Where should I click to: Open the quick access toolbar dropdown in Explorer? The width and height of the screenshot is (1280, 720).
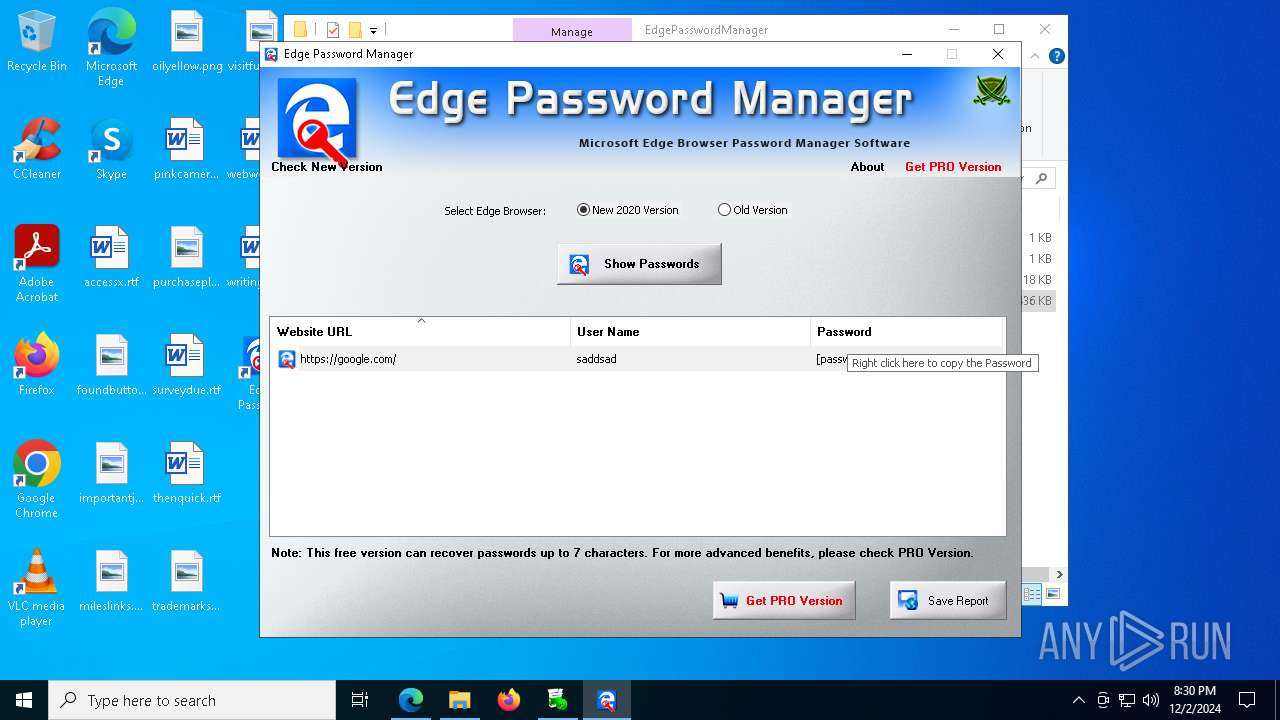[x=373, y=31]
